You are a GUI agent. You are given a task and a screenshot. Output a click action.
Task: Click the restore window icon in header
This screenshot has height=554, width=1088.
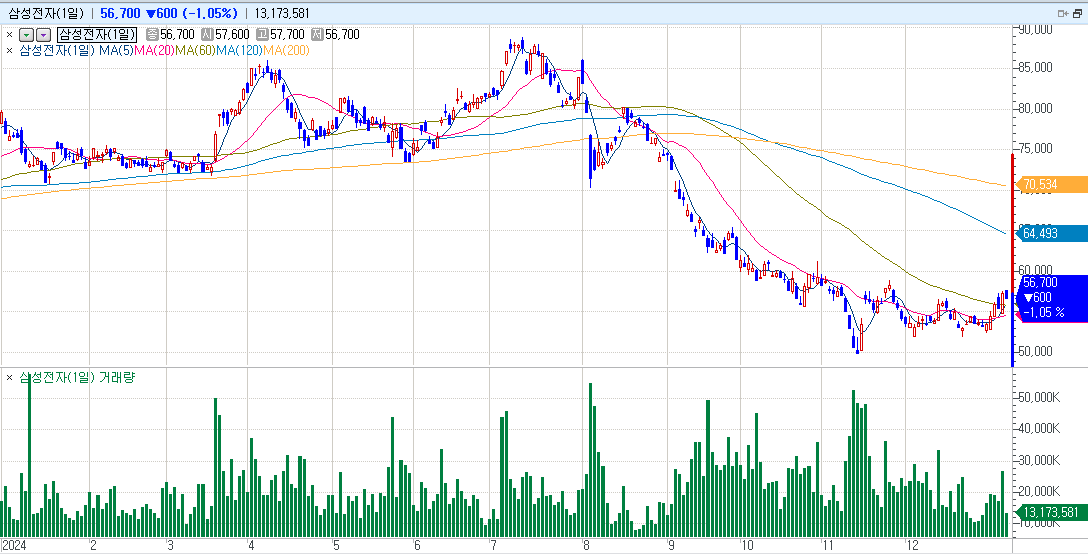click(x=1078, y=12)
